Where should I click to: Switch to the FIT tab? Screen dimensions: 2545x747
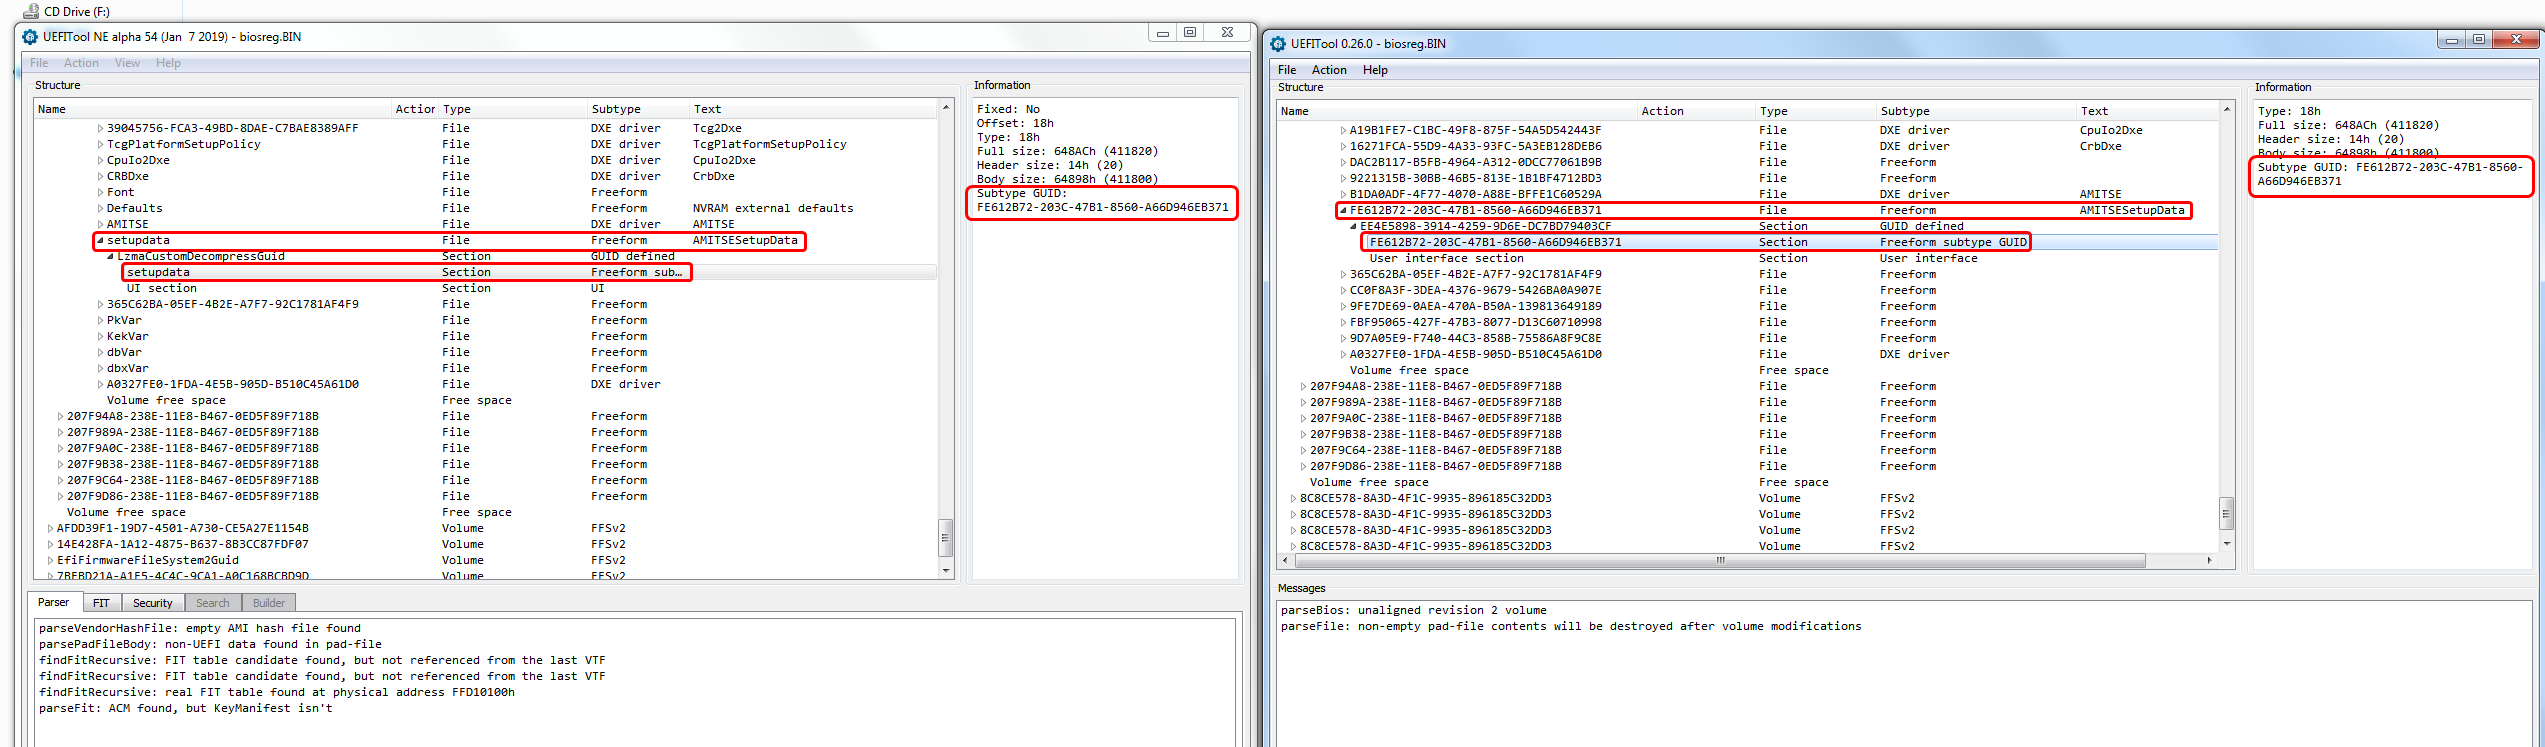[101, 603]
